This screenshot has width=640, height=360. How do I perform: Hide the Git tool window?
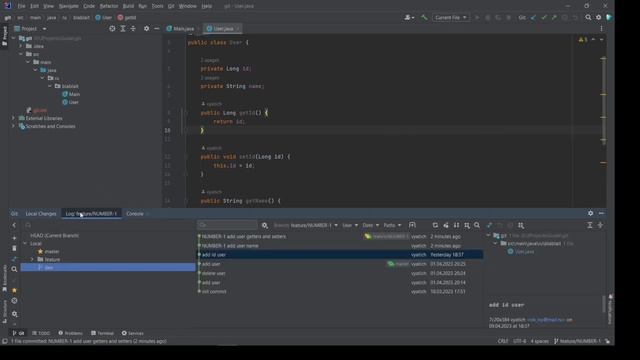coord(601,213)
